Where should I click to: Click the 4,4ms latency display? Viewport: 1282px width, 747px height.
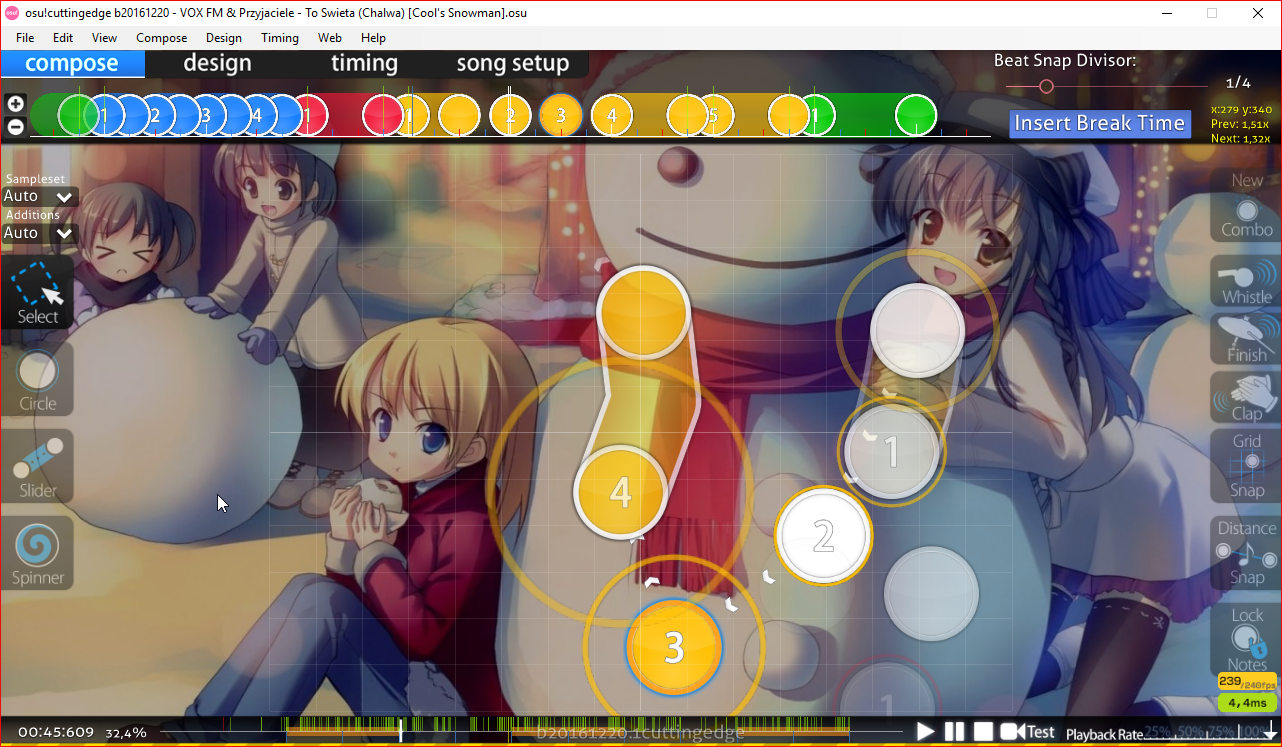(x=1247, y=702)
